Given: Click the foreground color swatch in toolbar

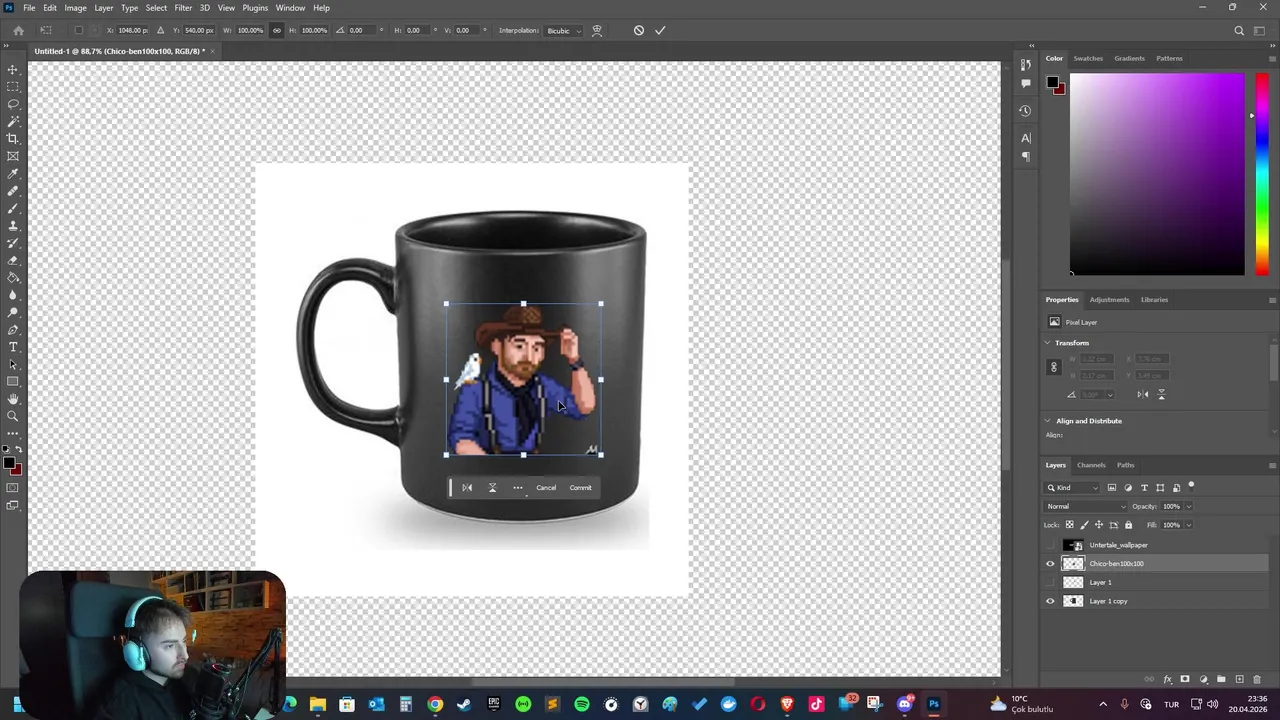Looking at the screenshot, I should [10, 463].
